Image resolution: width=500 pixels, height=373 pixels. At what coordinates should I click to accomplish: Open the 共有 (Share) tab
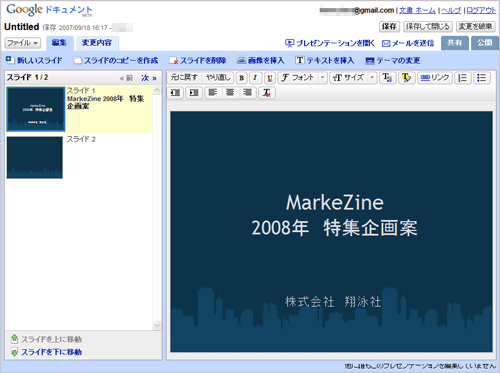coord(455,43)
